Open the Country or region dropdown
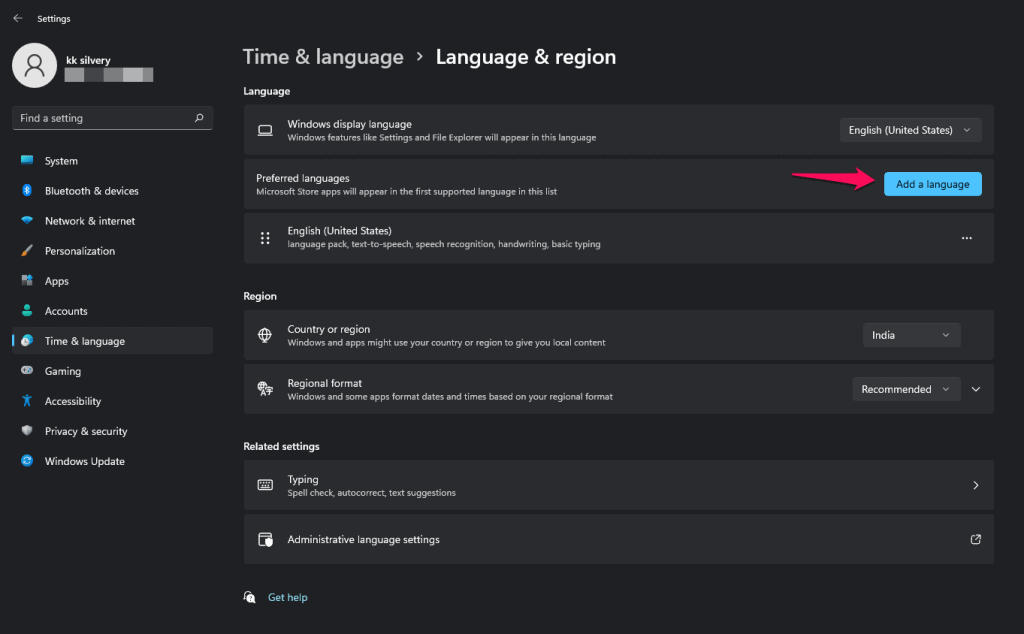 coord(911,335)
